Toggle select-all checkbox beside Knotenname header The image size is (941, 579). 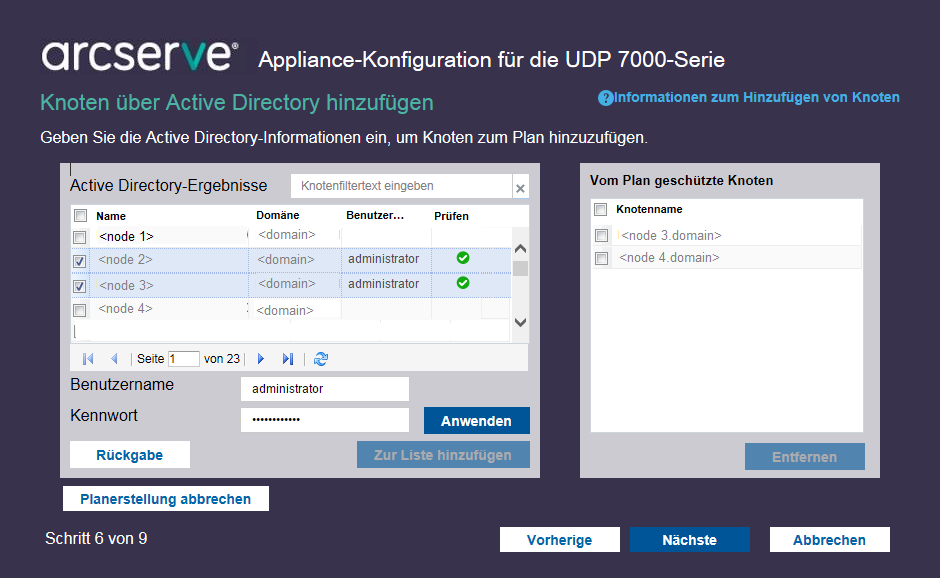pyautogui.click(x=601, y=209)
